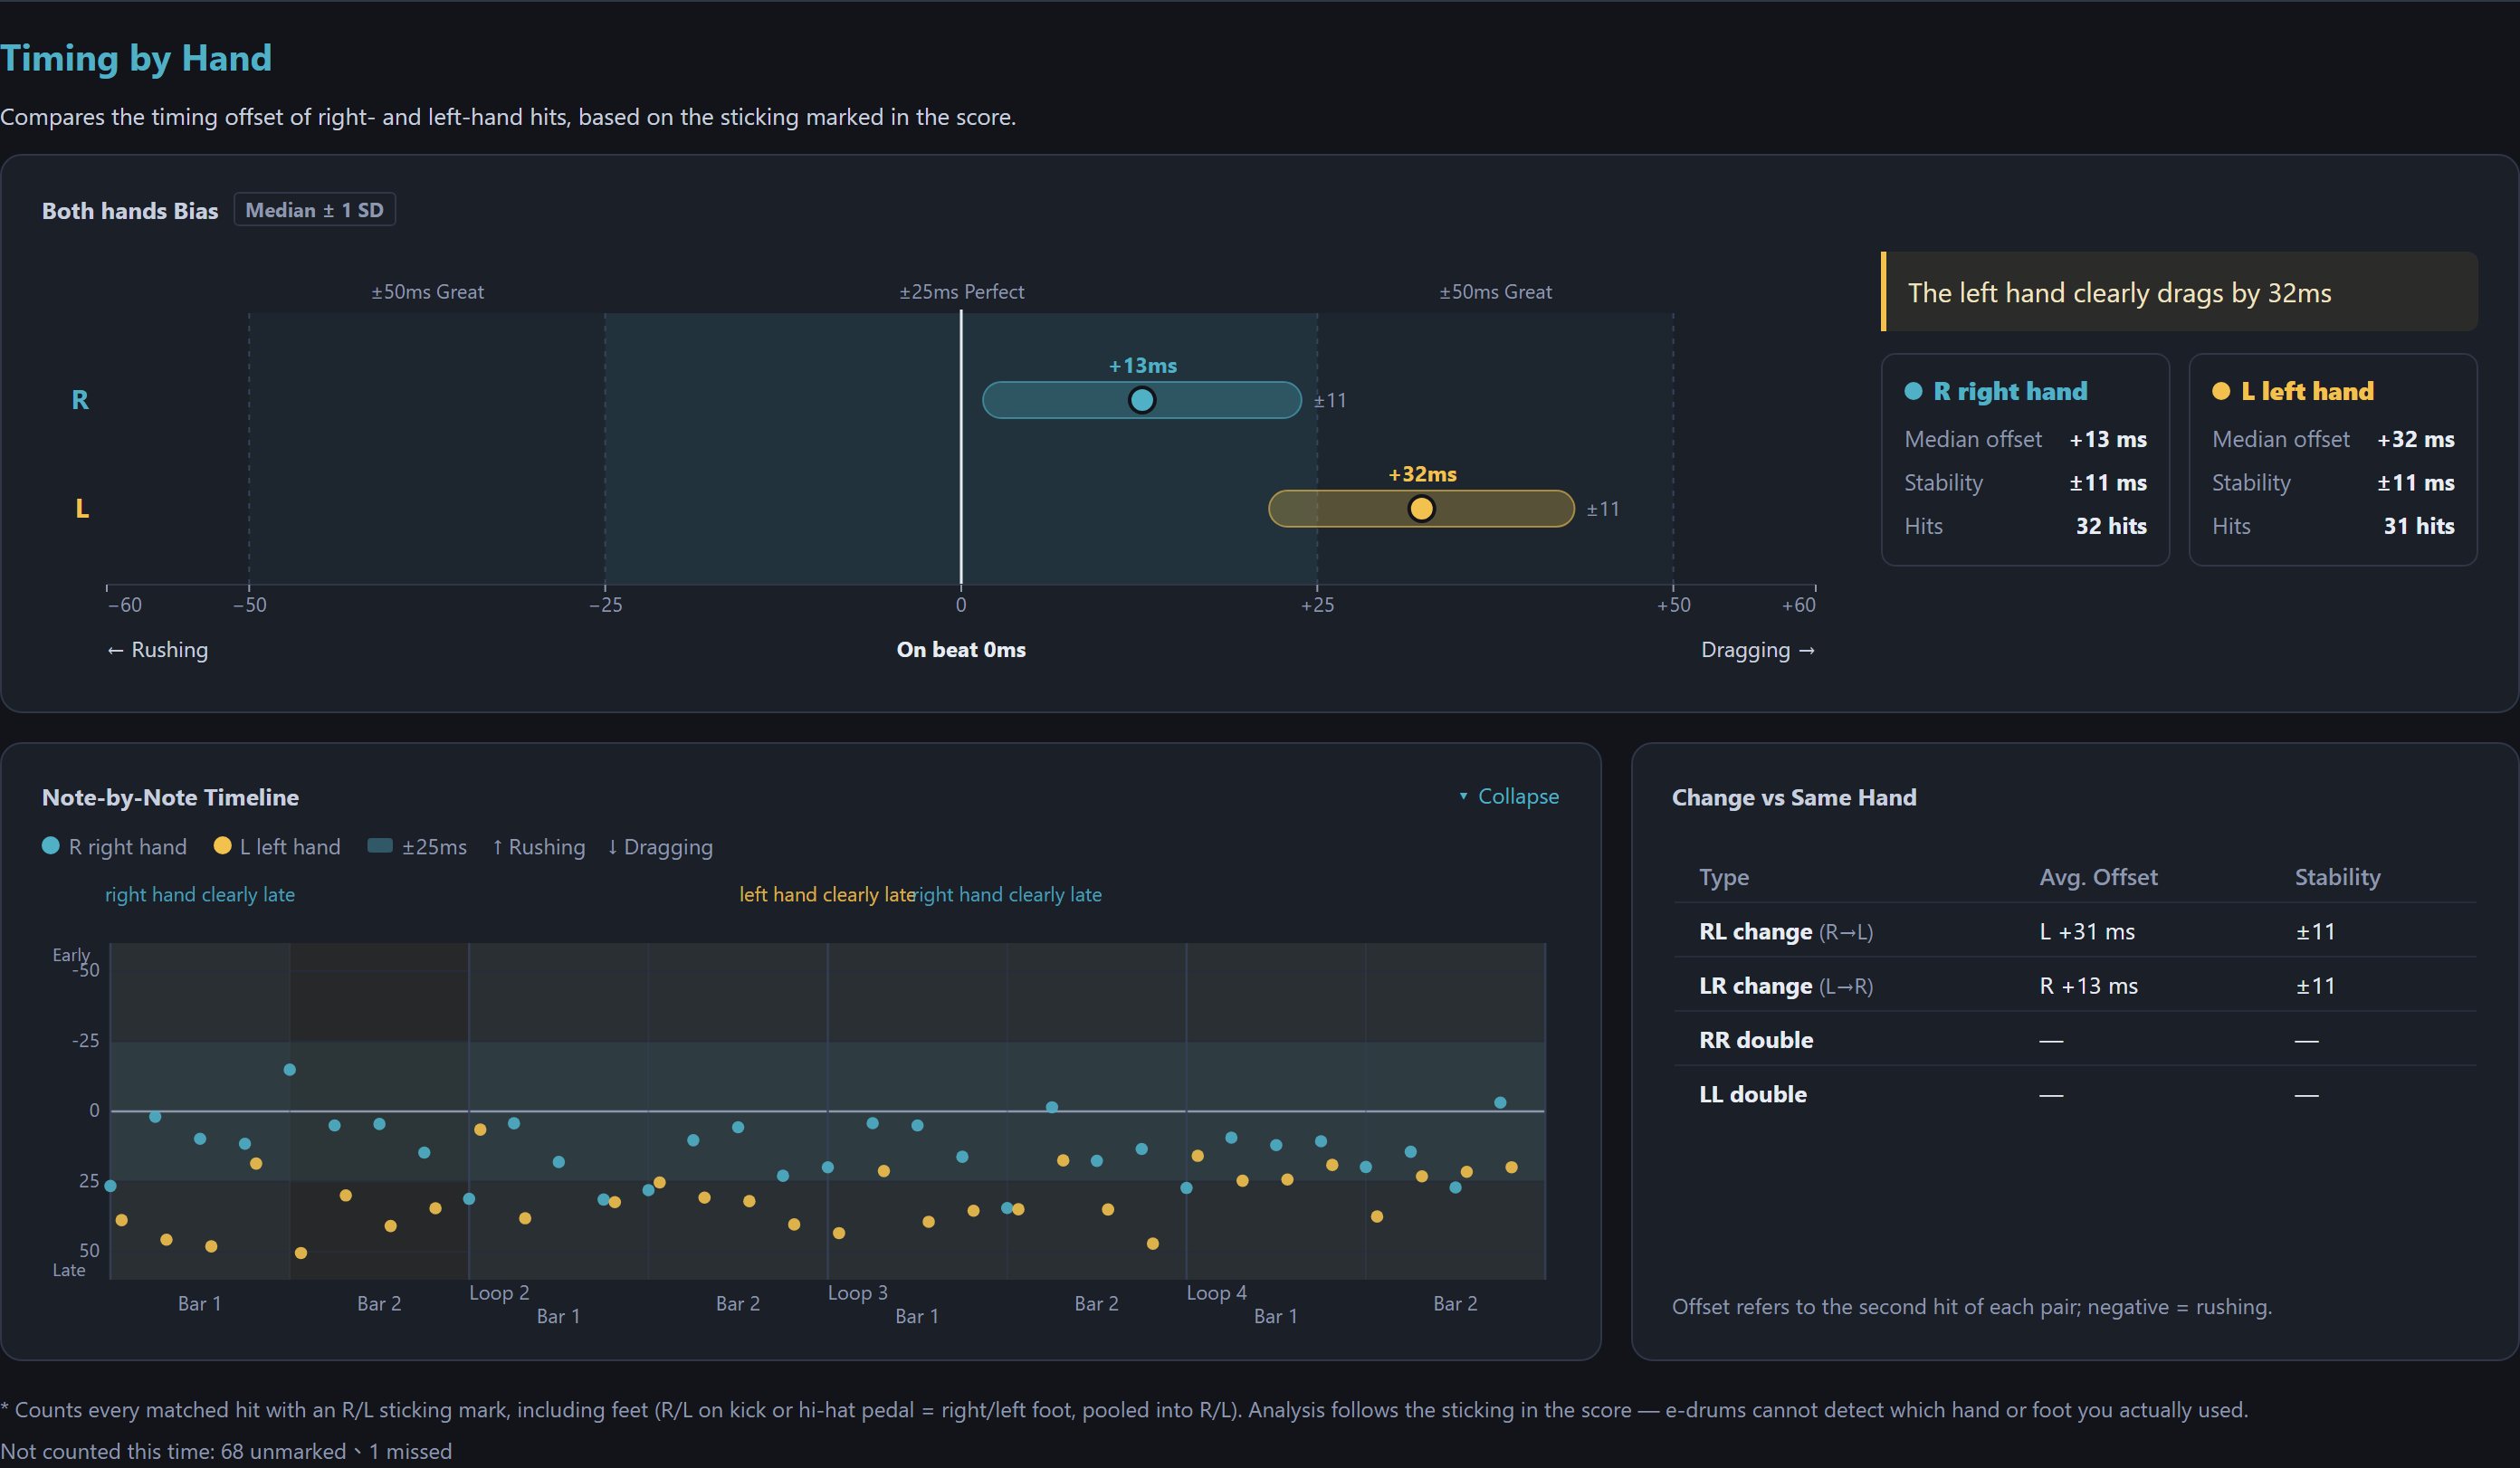Click the '↑ Rushing' legend entry

click(538, 846)
